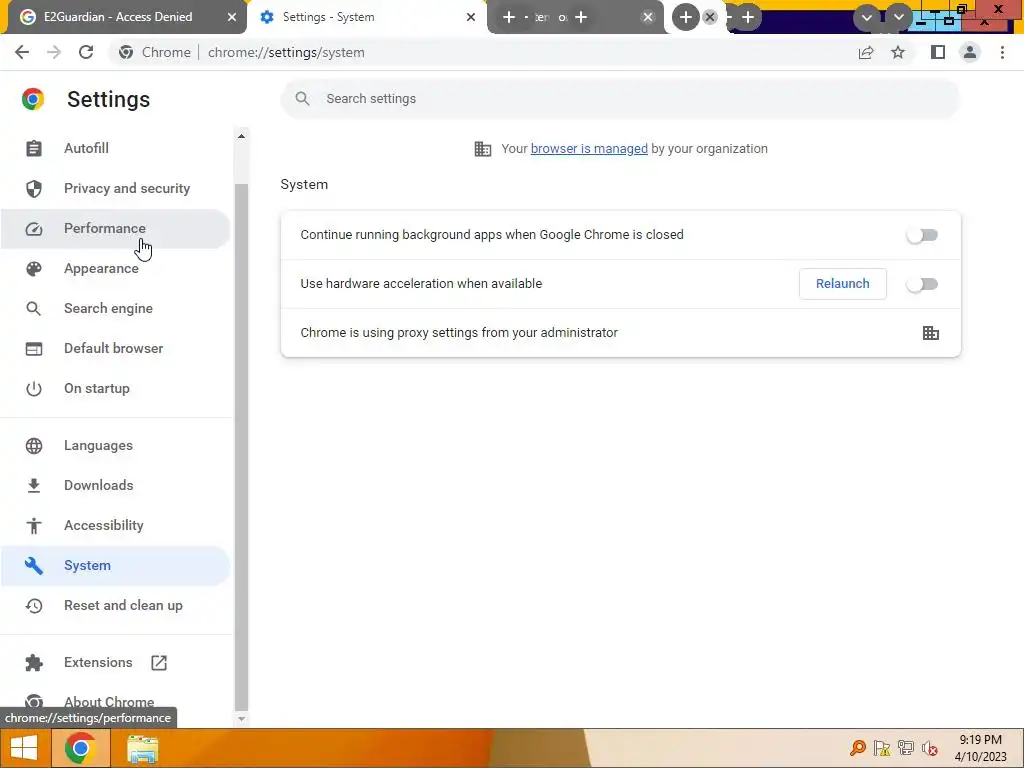Open Autofill settings
Viewport: 1024px width, 768px height.
[x=116, y=148]
